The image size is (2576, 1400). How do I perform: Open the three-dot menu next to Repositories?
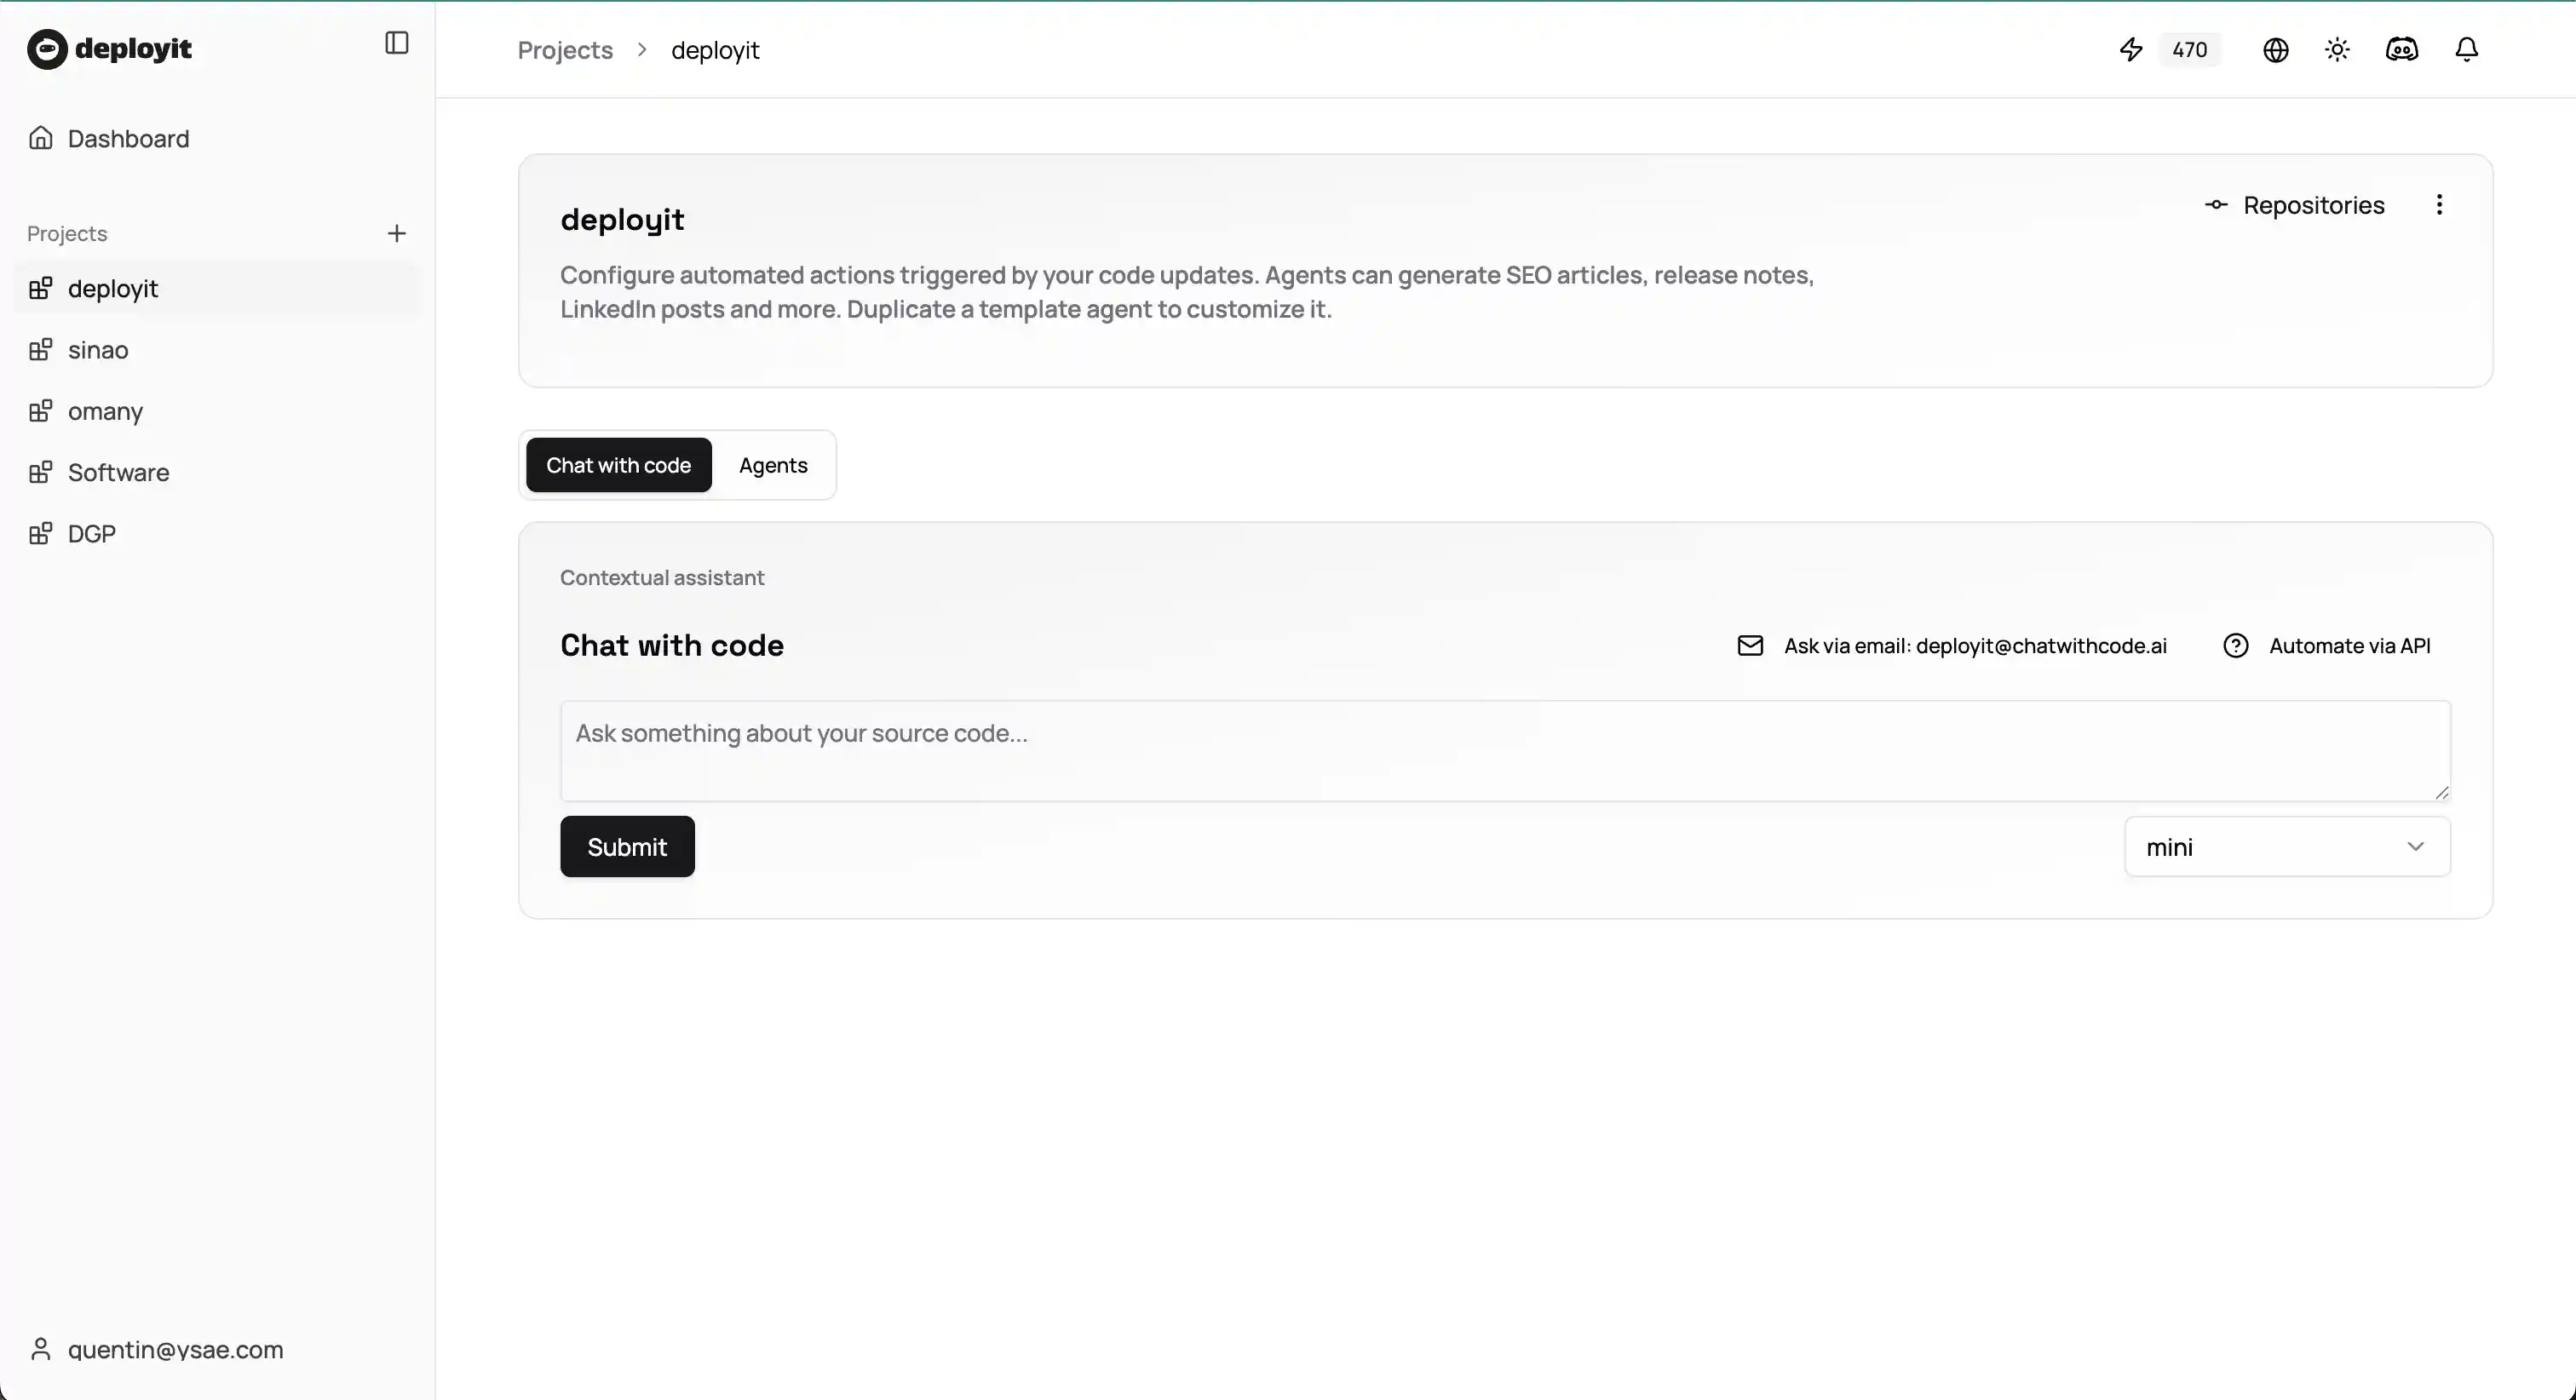click(x=2440, y=205)
